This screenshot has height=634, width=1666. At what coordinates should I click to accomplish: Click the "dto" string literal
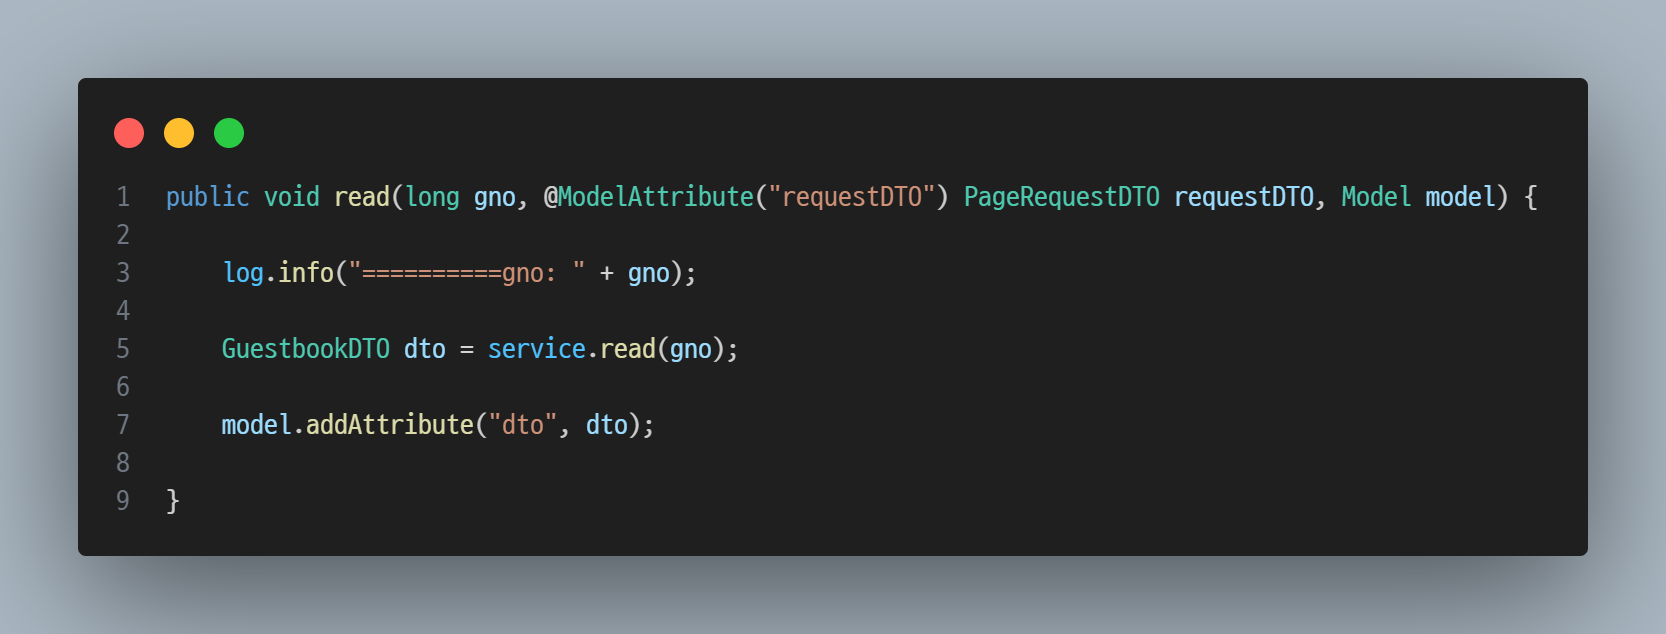(522, 425)
